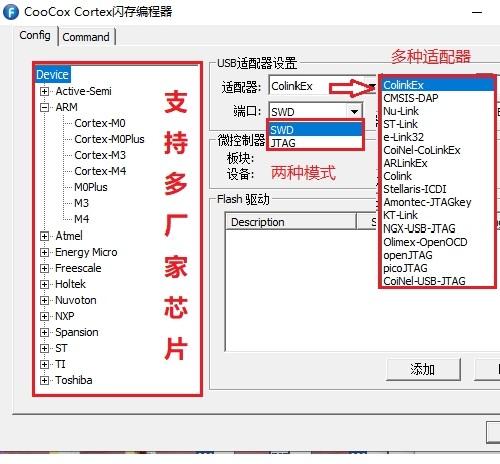The image size is (500, 464).
Task: Select the Toshiba tree label
Action: point(74,380)
